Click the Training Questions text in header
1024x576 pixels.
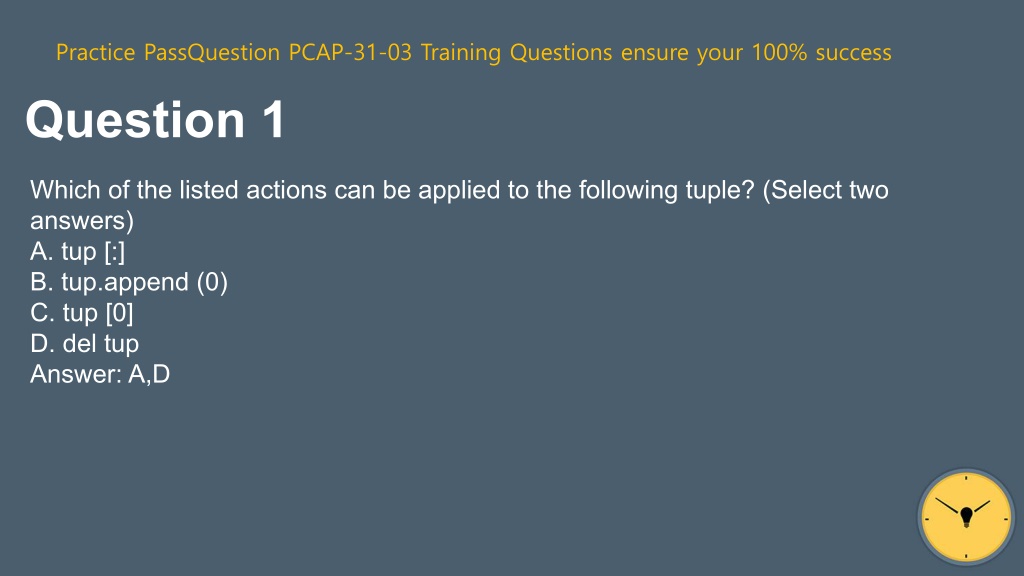click(x=517, y=52)
